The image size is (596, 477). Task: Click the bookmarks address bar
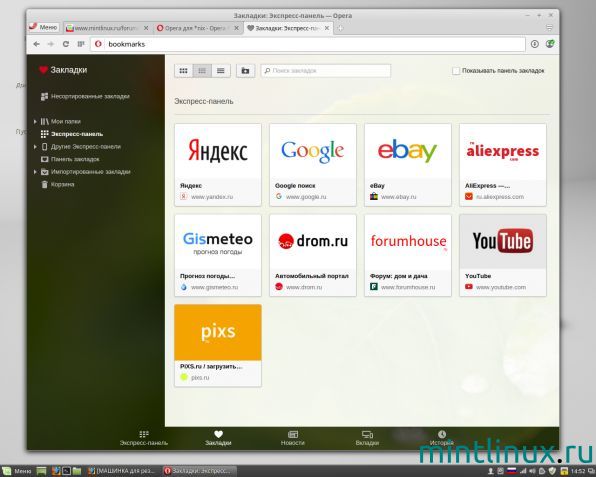pyautogui.click(x=308, y=44)
